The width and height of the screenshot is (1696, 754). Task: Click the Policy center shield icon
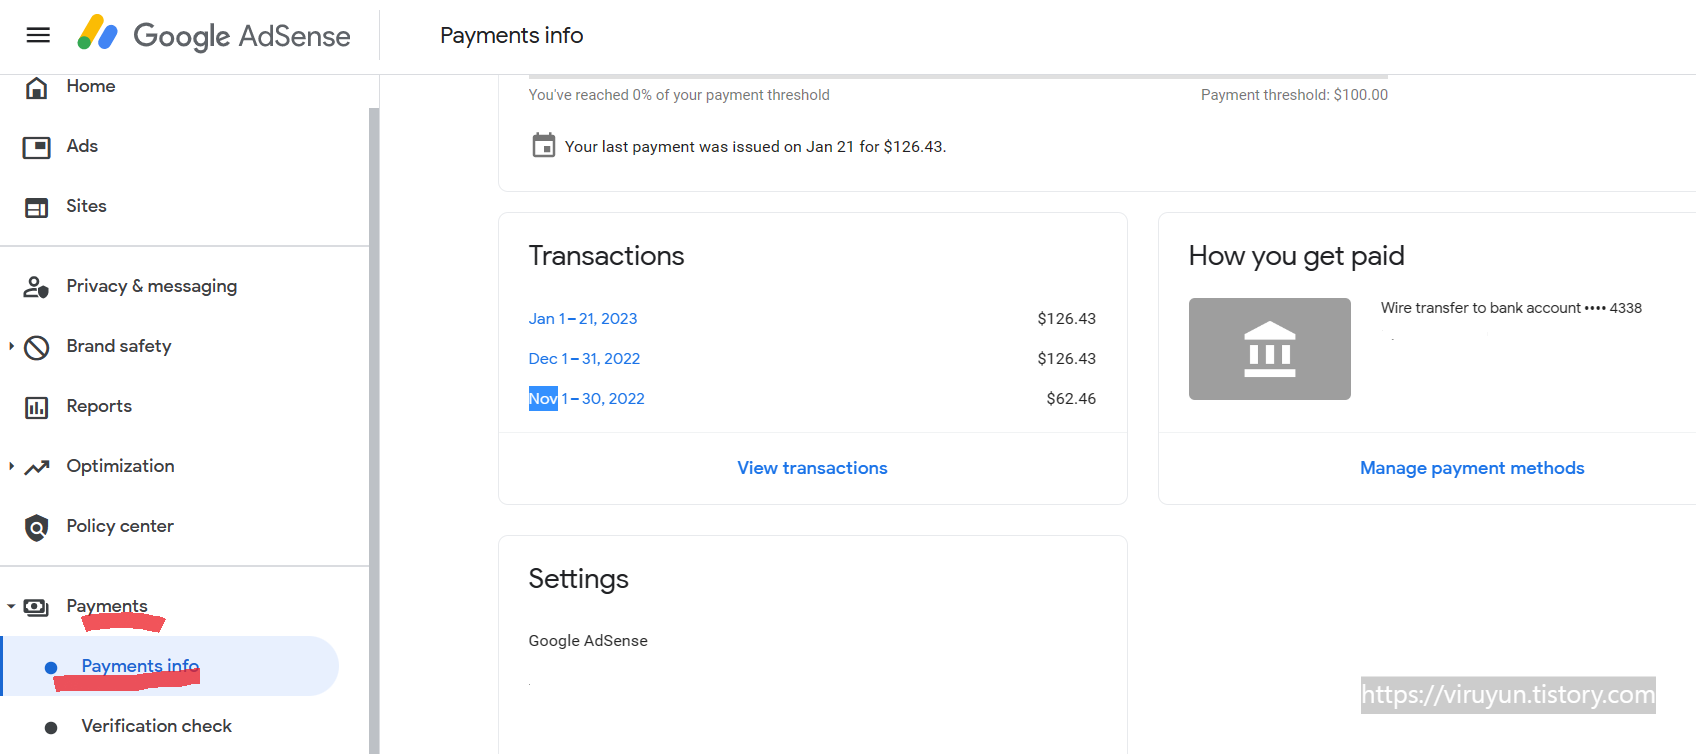tap(36, 527)
